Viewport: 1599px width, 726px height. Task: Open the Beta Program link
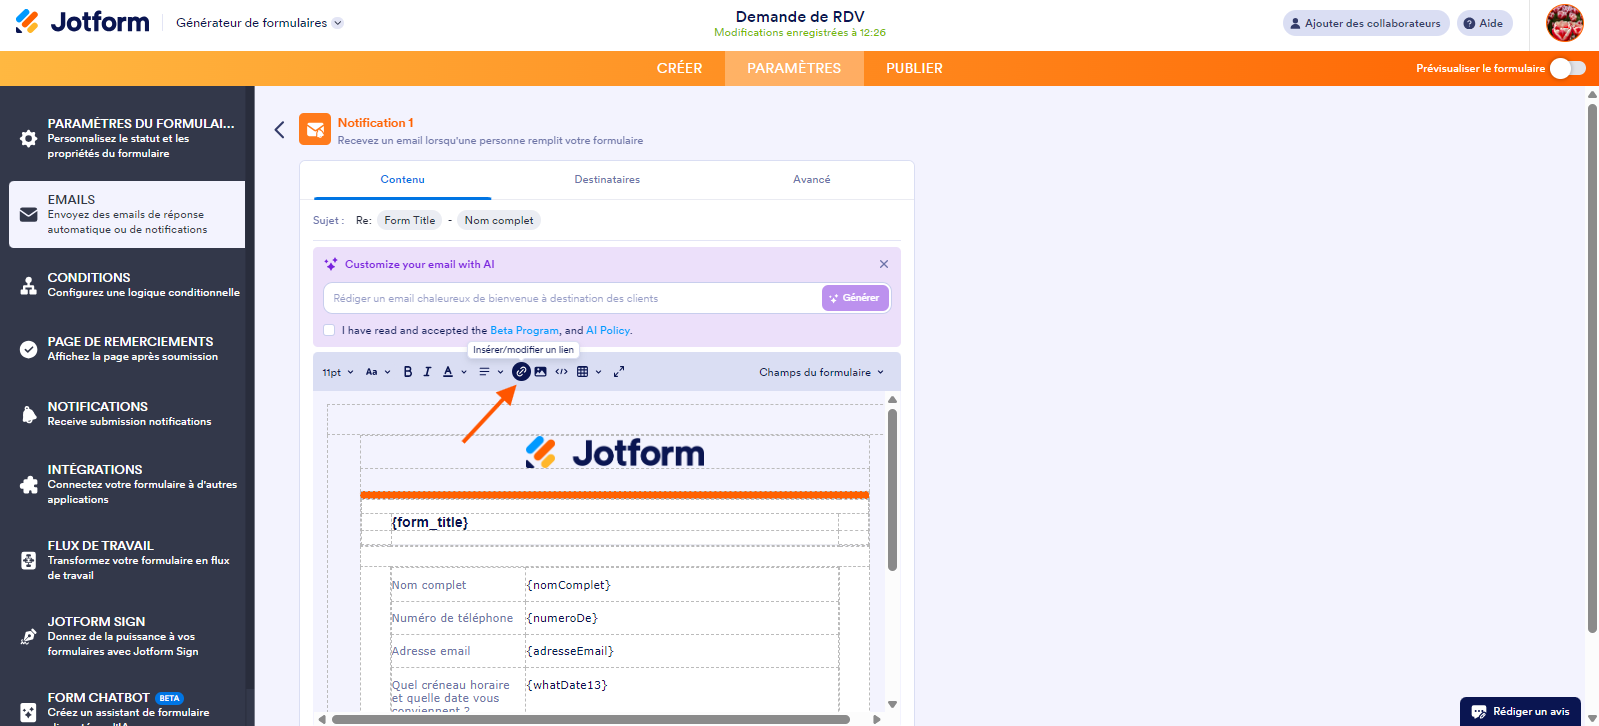524,330
